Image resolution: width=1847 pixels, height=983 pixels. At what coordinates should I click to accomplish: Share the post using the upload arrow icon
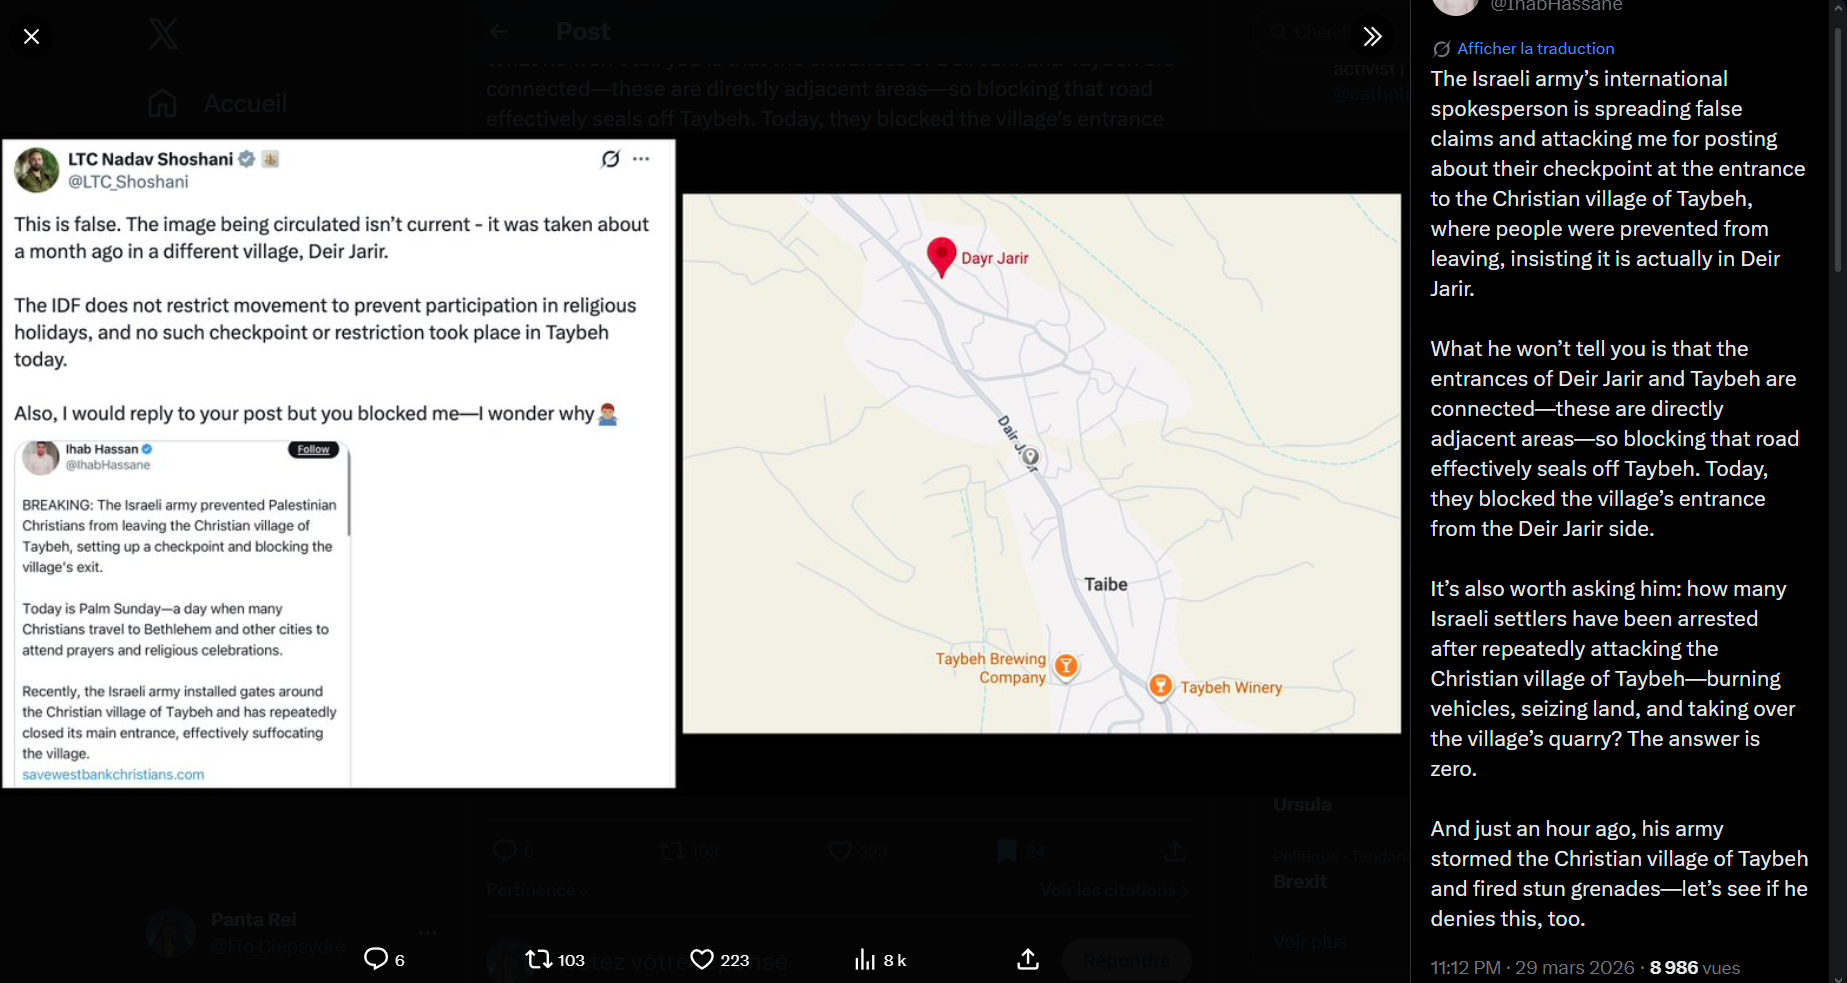1028,959
